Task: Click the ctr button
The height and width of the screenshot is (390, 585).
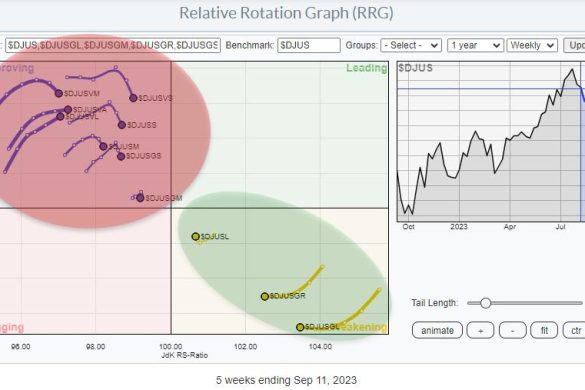Action: (x=574, y=330)
